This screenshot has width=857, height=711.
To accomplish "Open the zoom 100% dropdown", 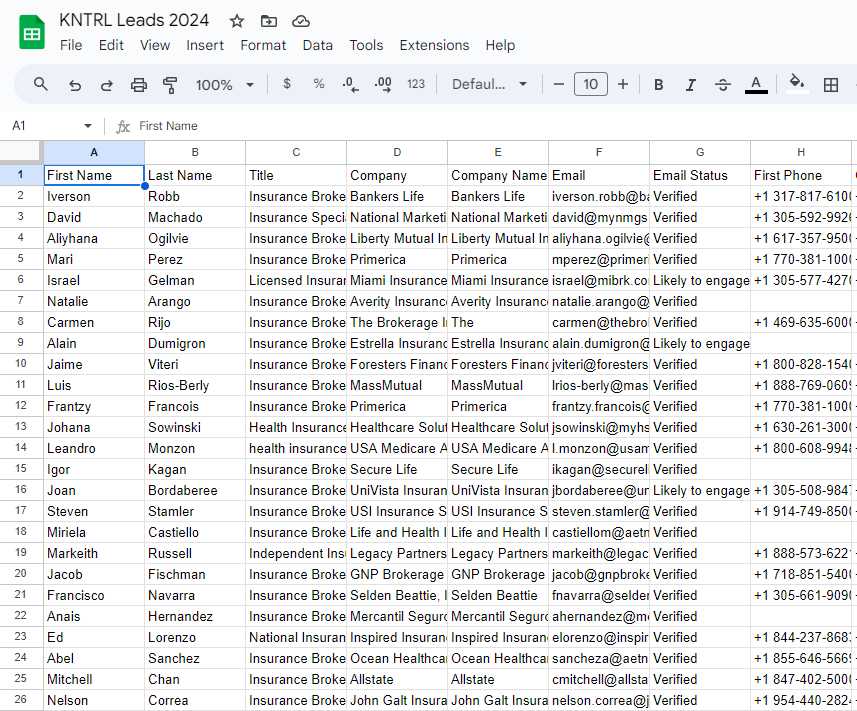I will click(x=225, y=85).
